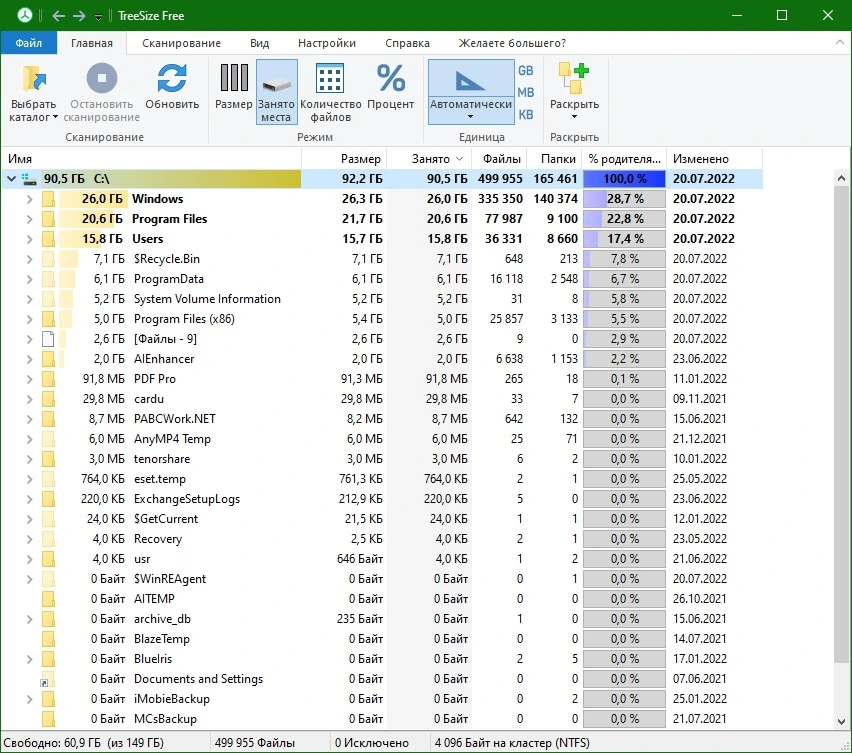The height and width of the screenshot is (753, 852).
Task: Click the tenorshare folder icon
Action: [48, 459]
